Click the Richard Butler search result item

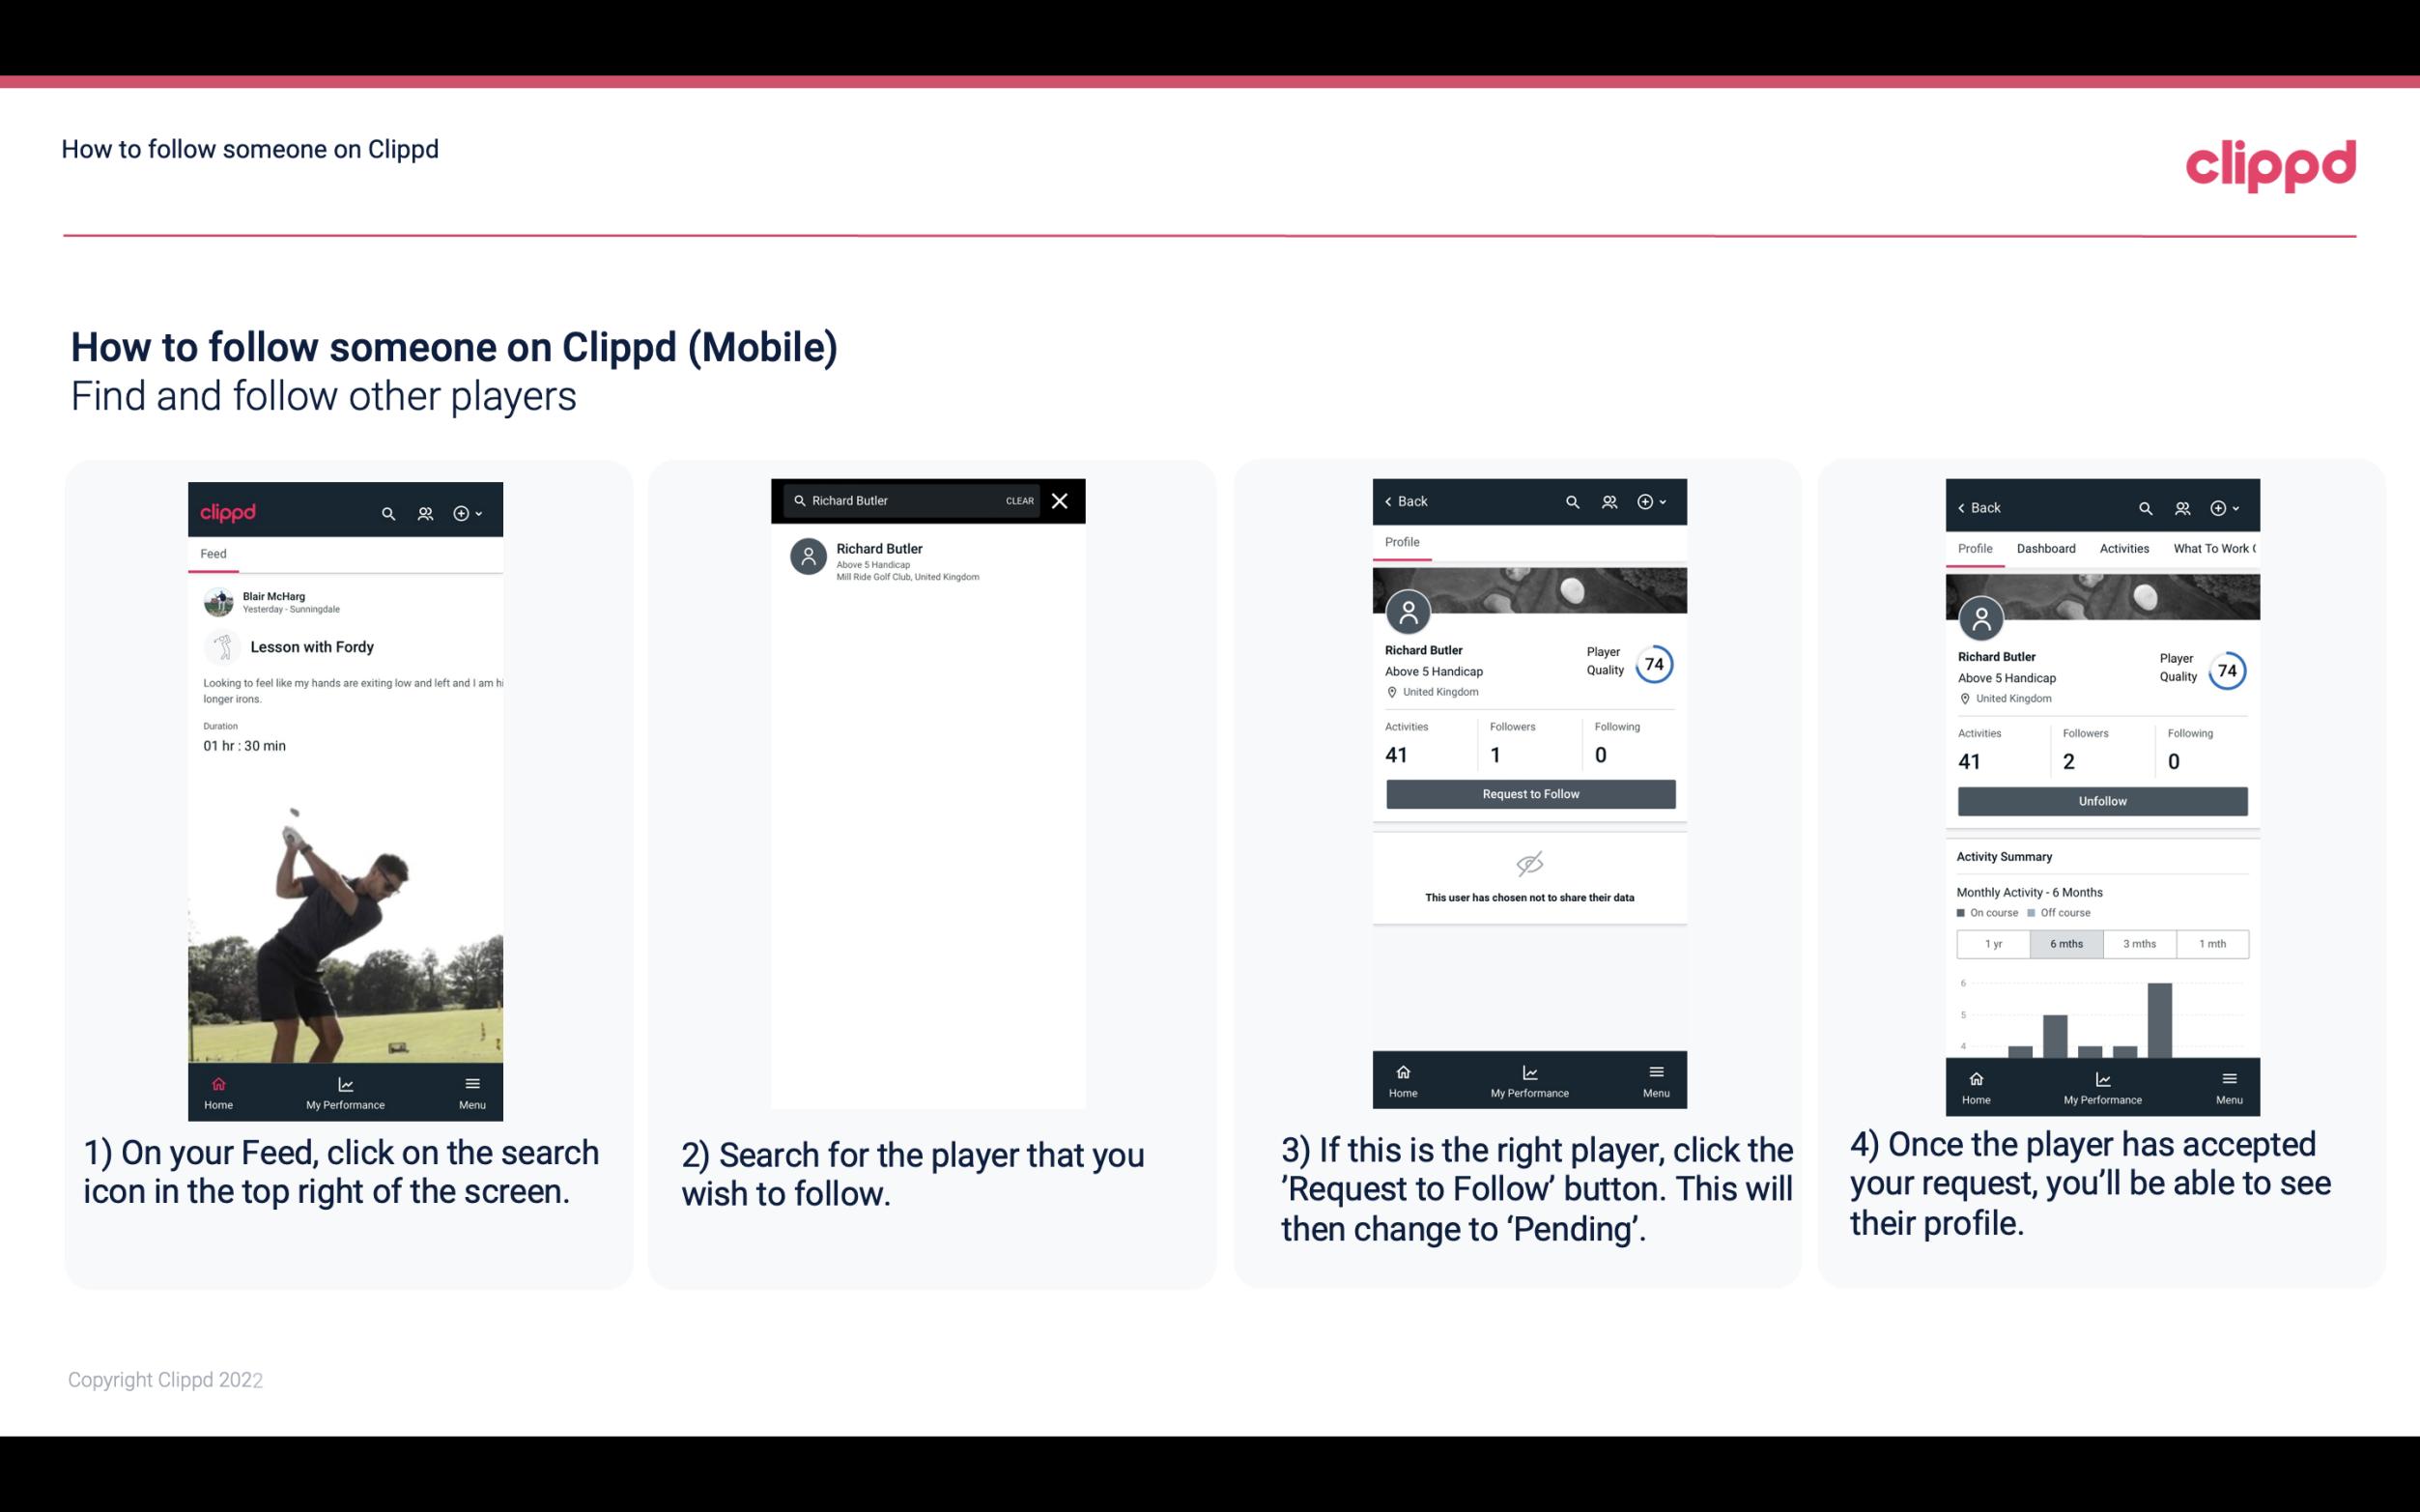click(x=931, y=559)
